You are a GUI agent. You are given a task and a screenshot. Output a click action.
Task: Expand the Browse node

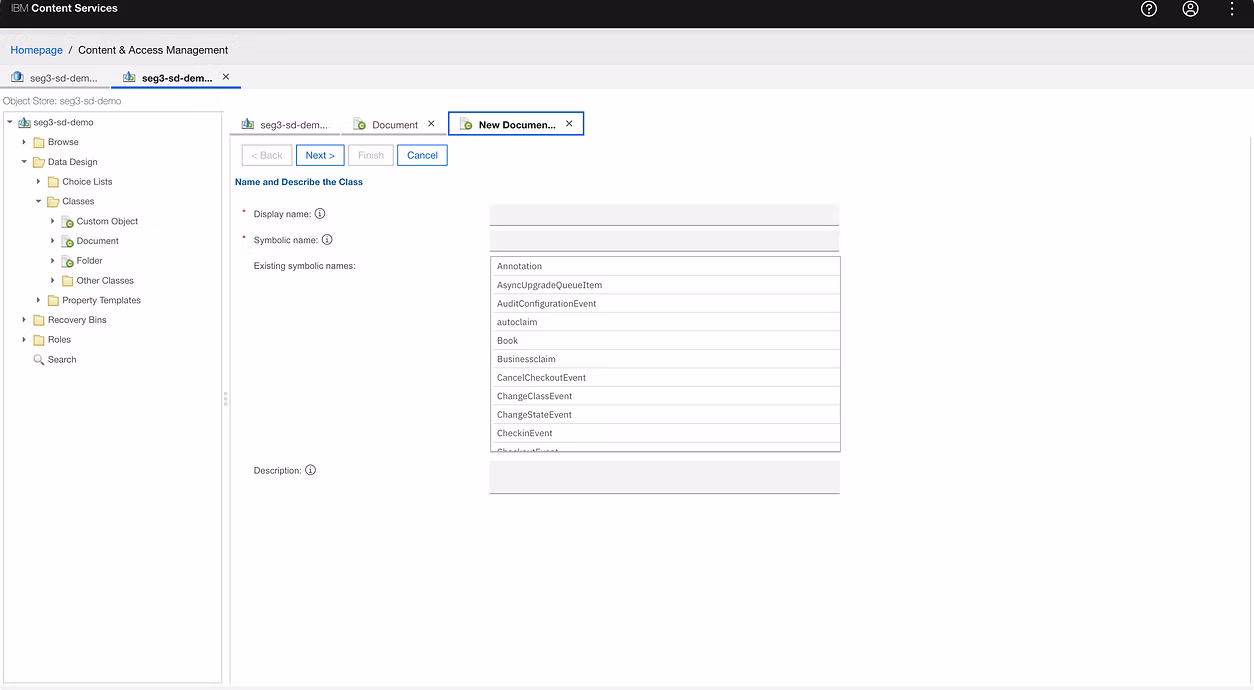click(x=24, y=142)
